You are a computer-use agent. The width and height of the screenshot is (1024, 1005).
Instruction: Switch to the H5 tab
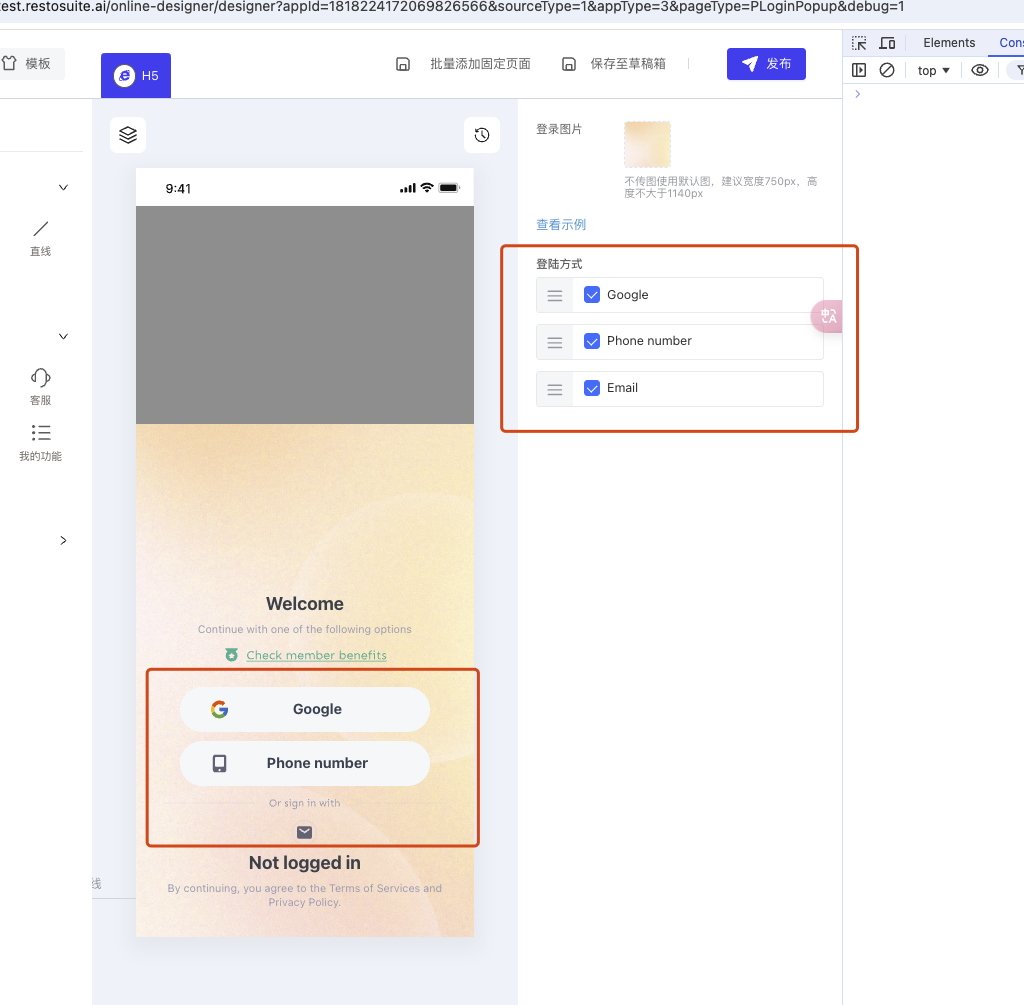pyautogui.click(x=136, y=76)
